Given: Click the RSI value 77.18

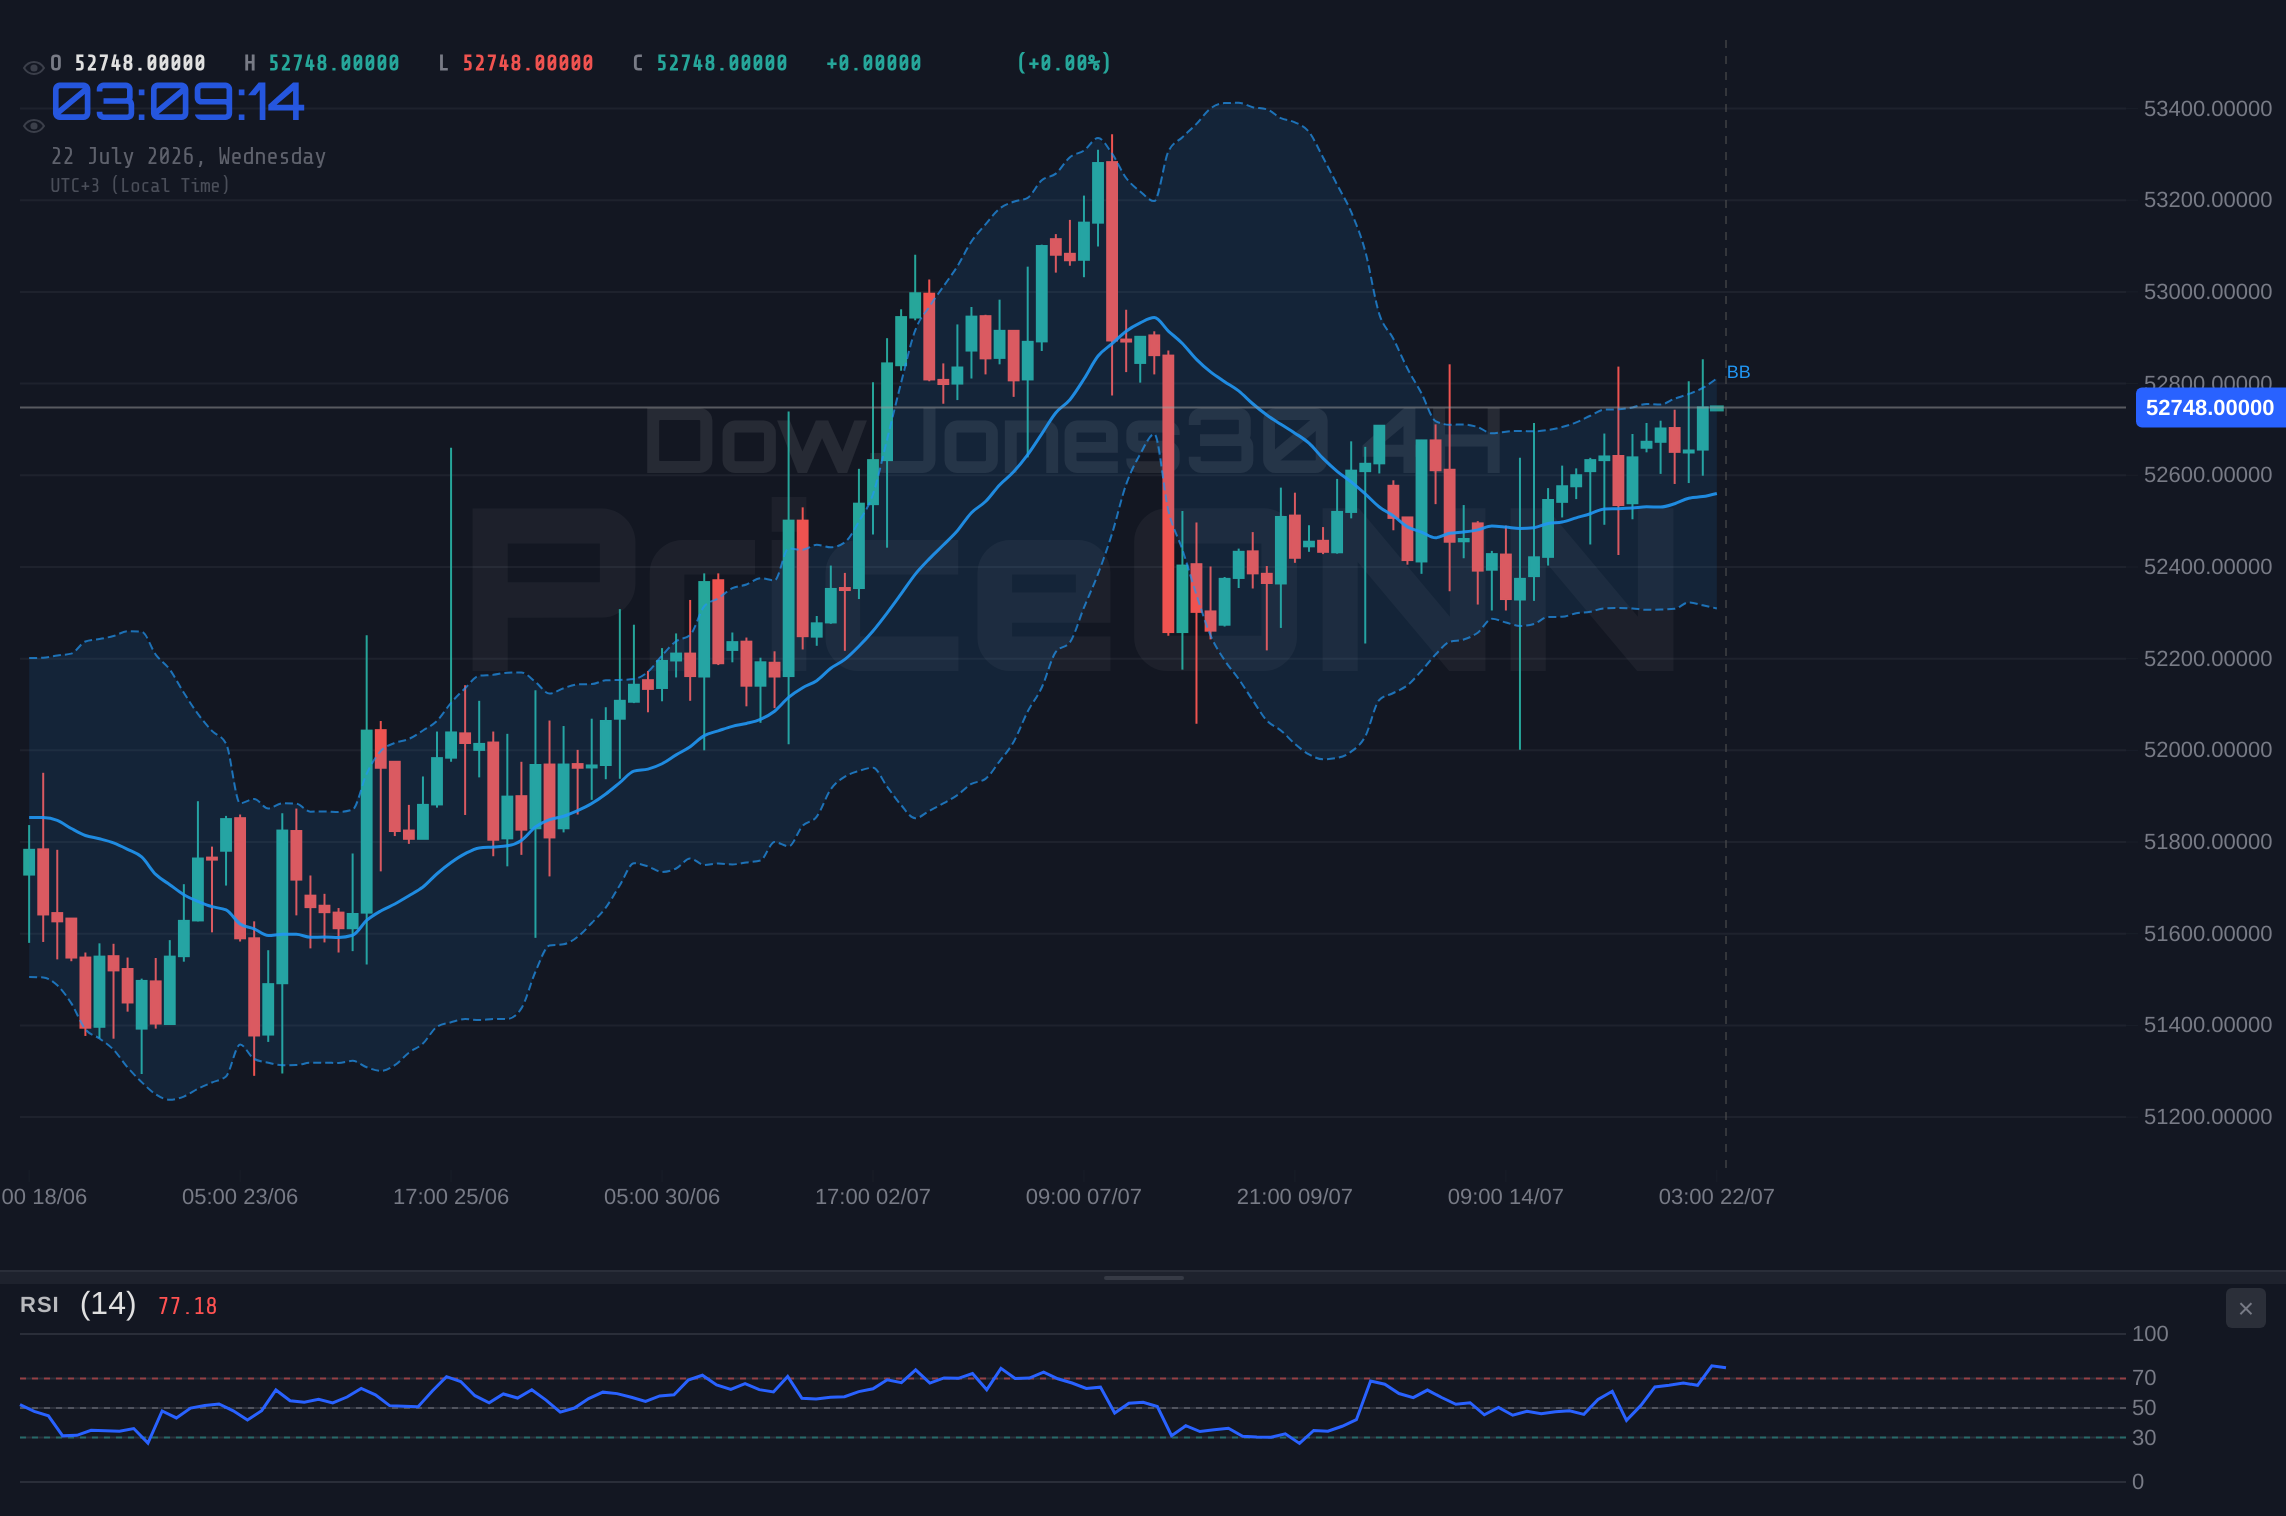Looking at the screenshot, I should (187, 1306).
